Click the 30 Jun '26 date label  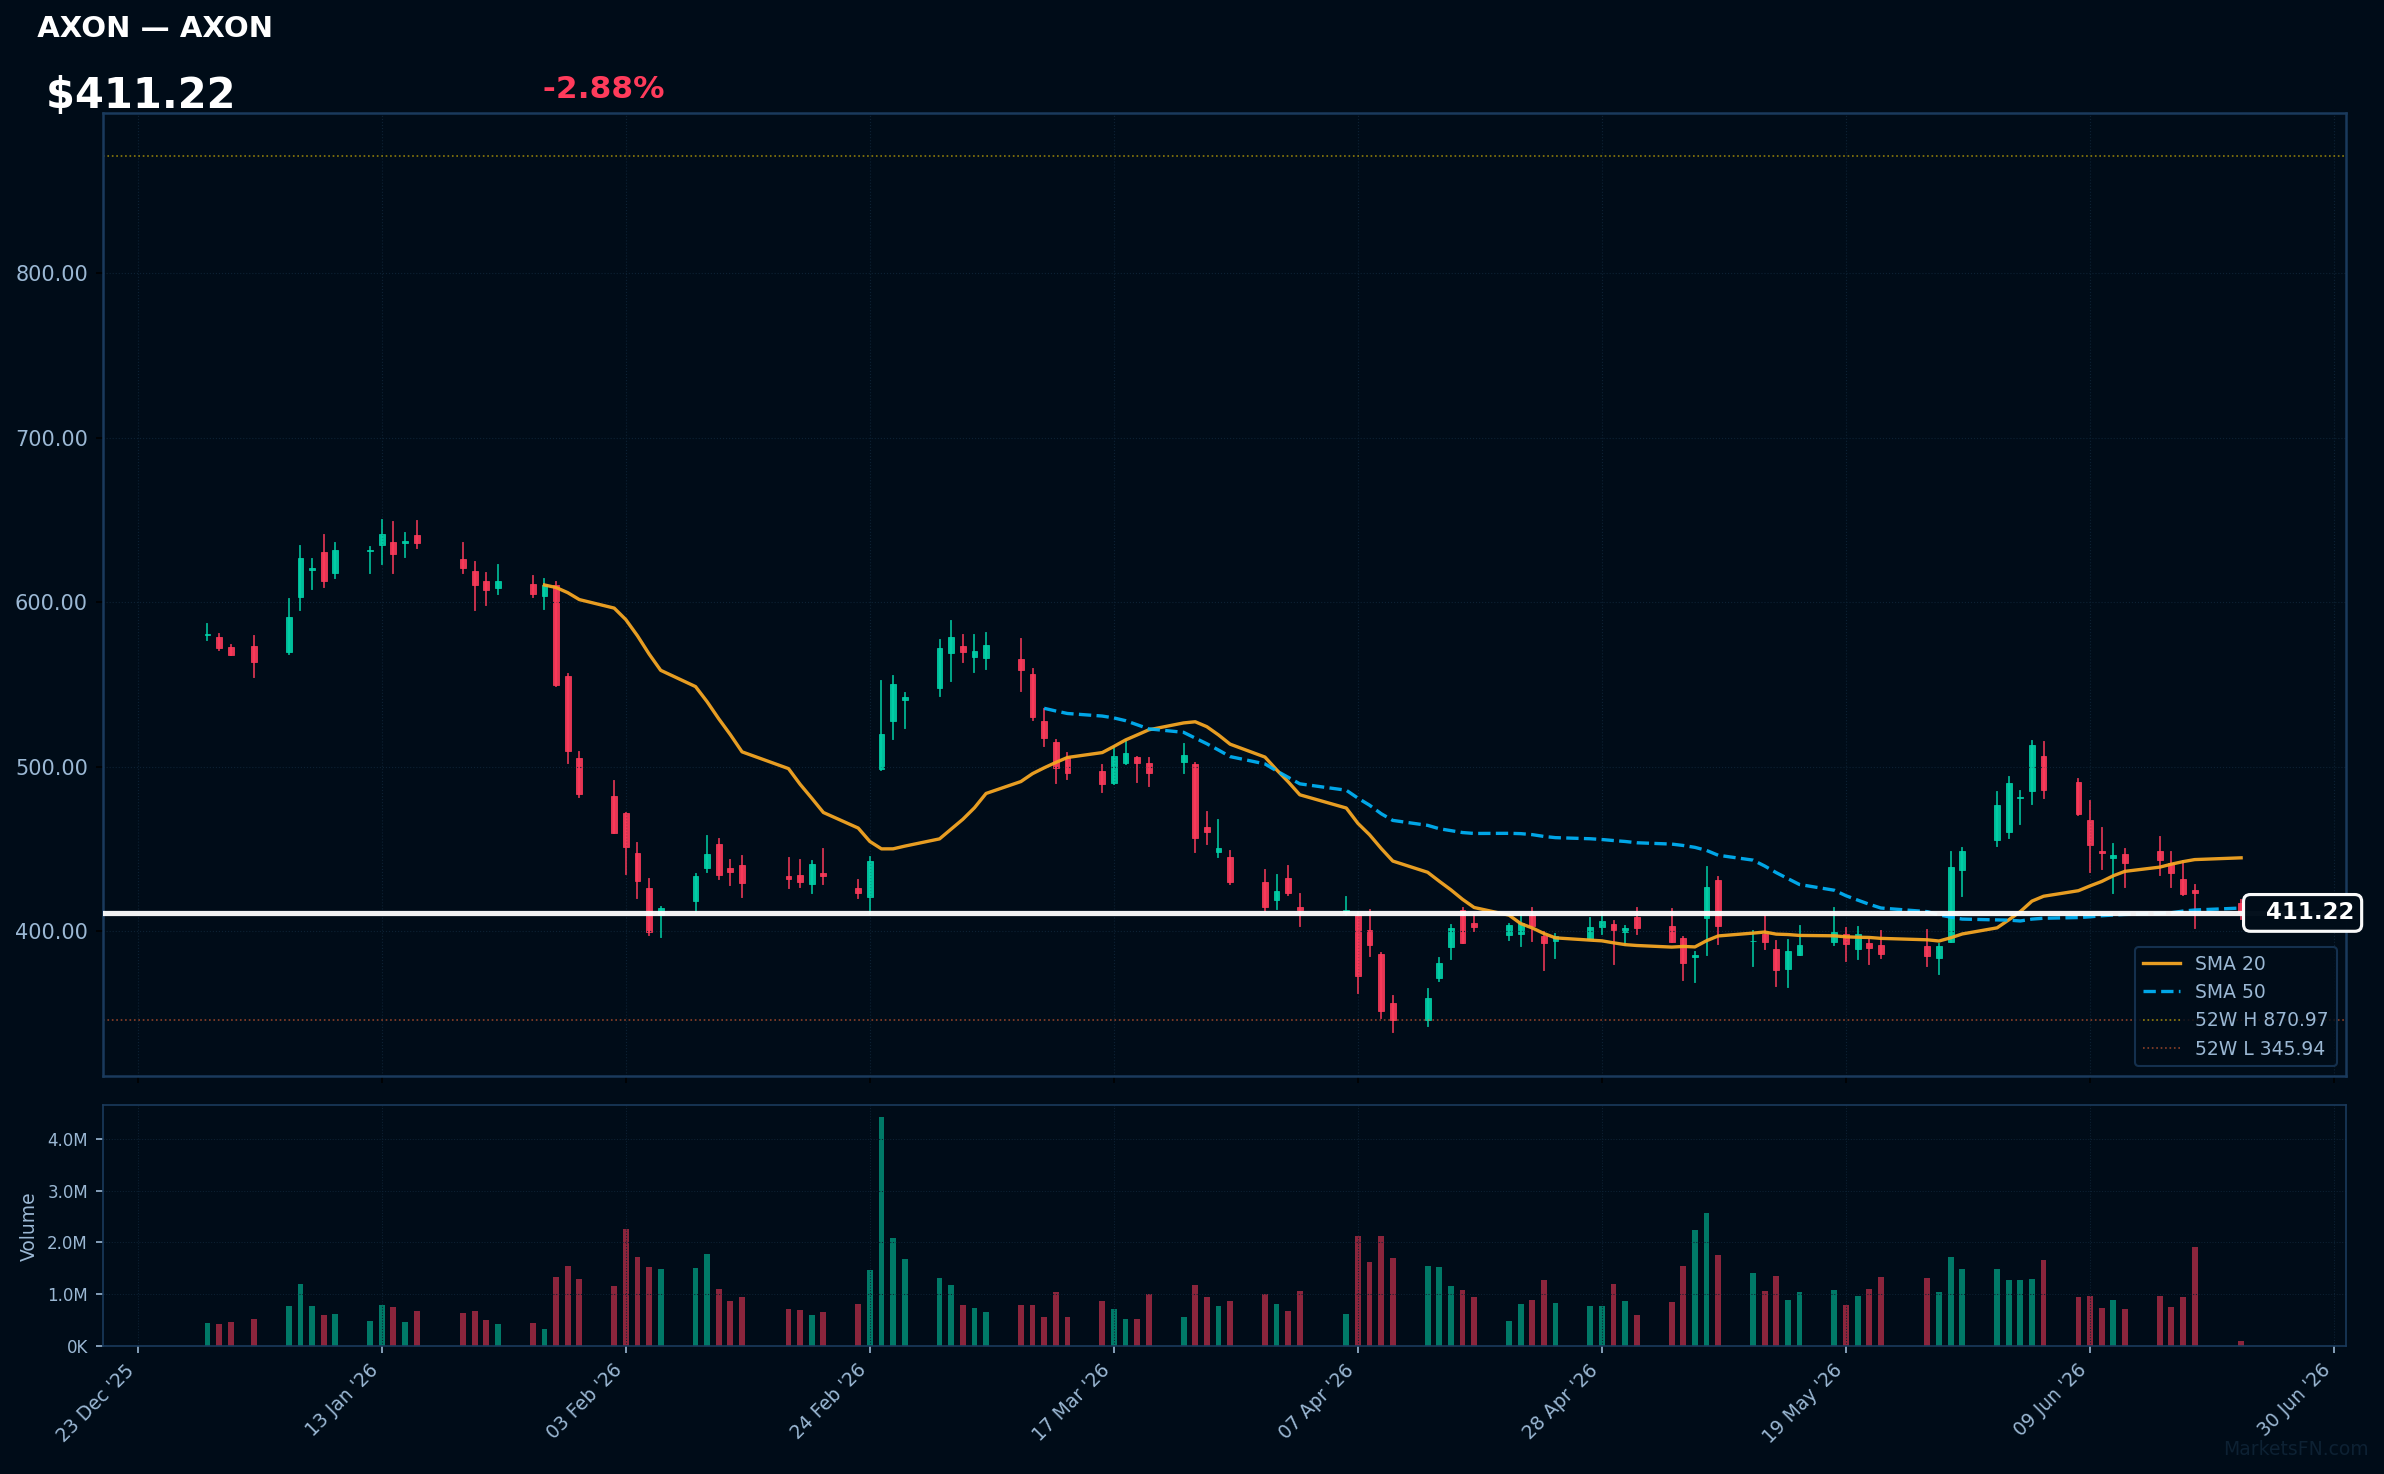2293,1399
